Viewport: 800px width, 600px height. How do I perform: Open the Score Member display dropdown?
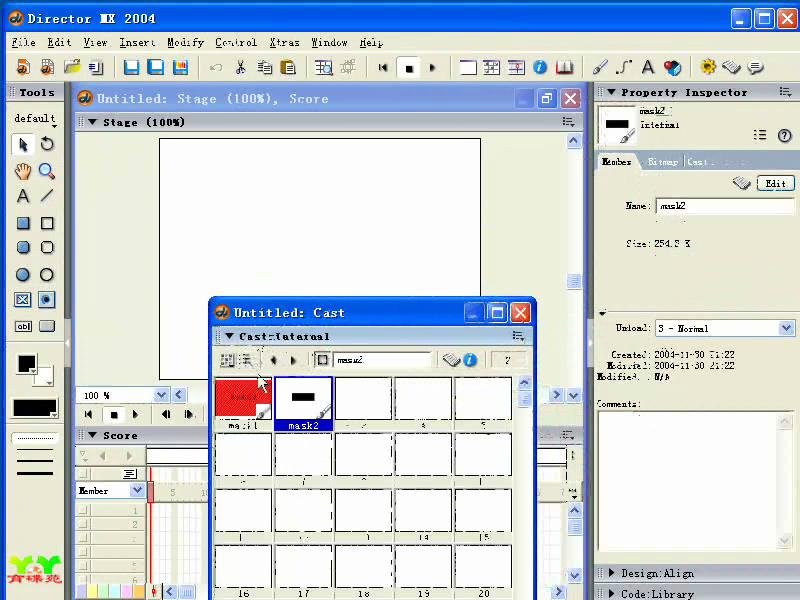[137, 490]
